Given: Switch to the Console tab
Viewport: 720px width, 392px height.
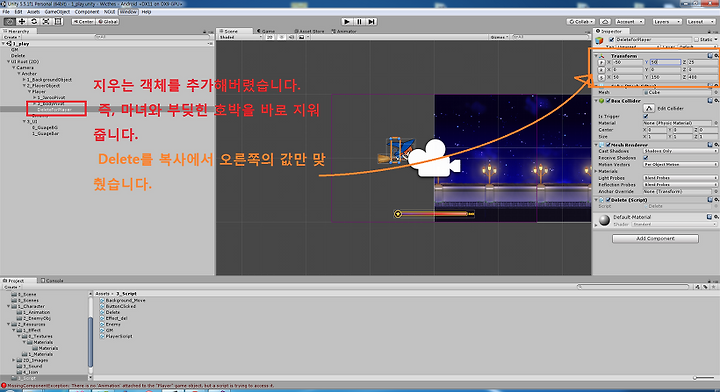Looking at the screenshot, I should pos(52,280).
